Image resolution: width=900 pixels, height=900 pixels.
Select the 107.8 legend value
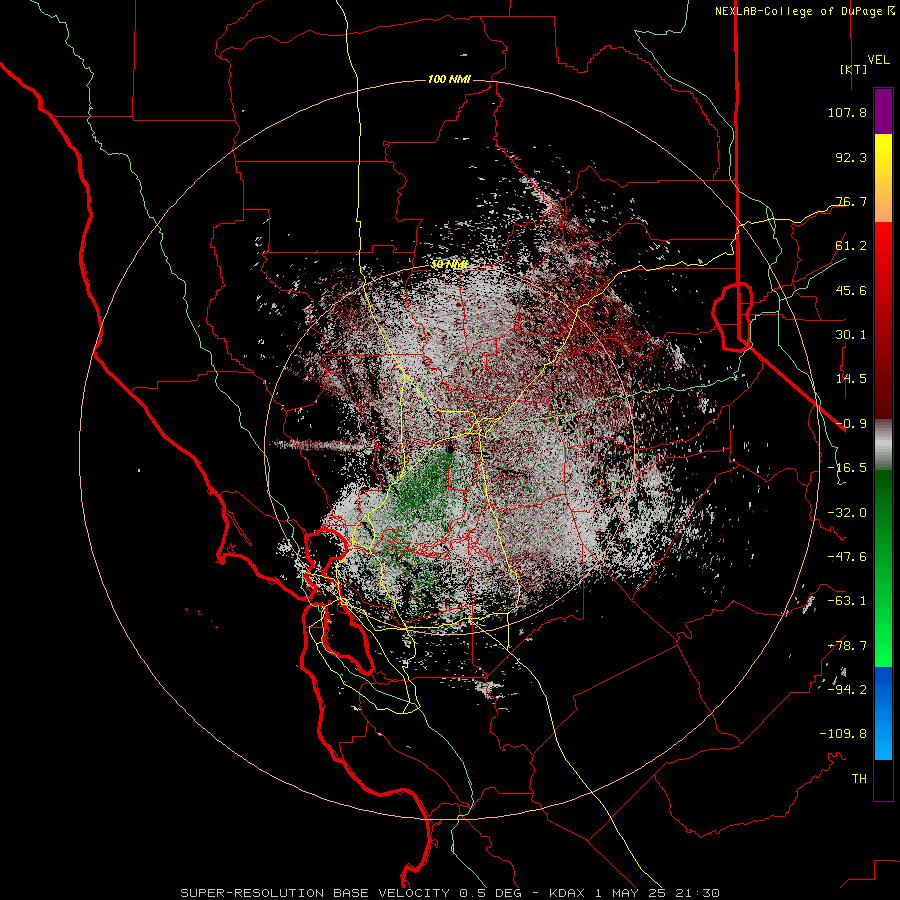click(847, 112)
